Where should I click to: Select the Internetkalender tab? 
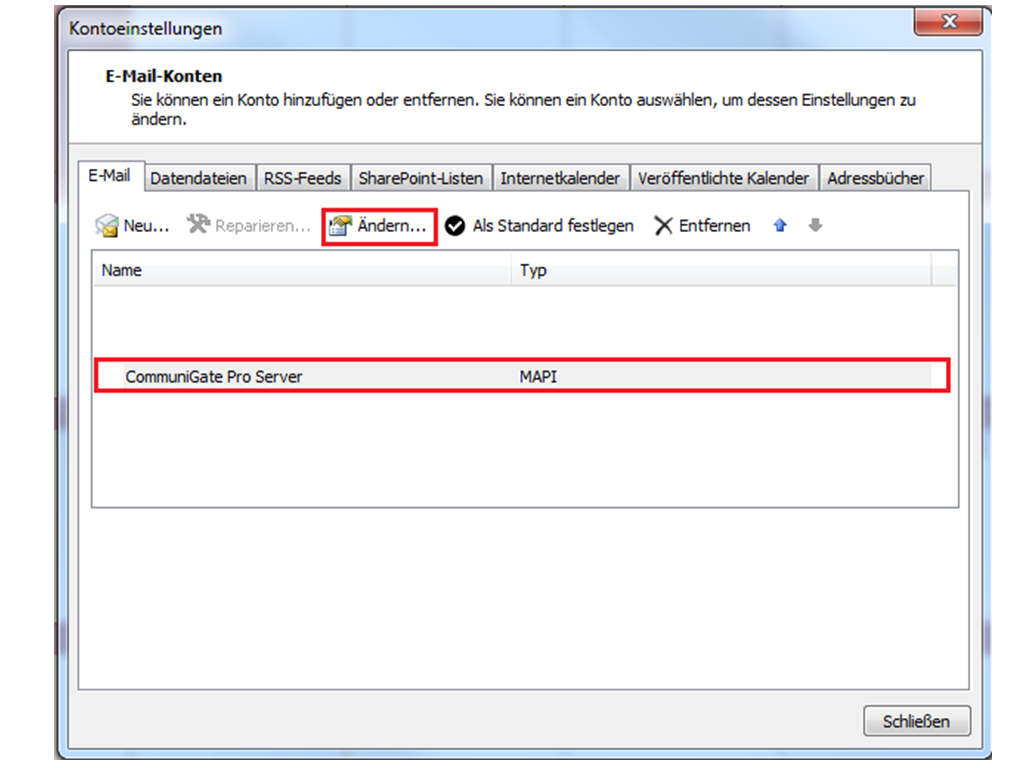pos(560,179)
